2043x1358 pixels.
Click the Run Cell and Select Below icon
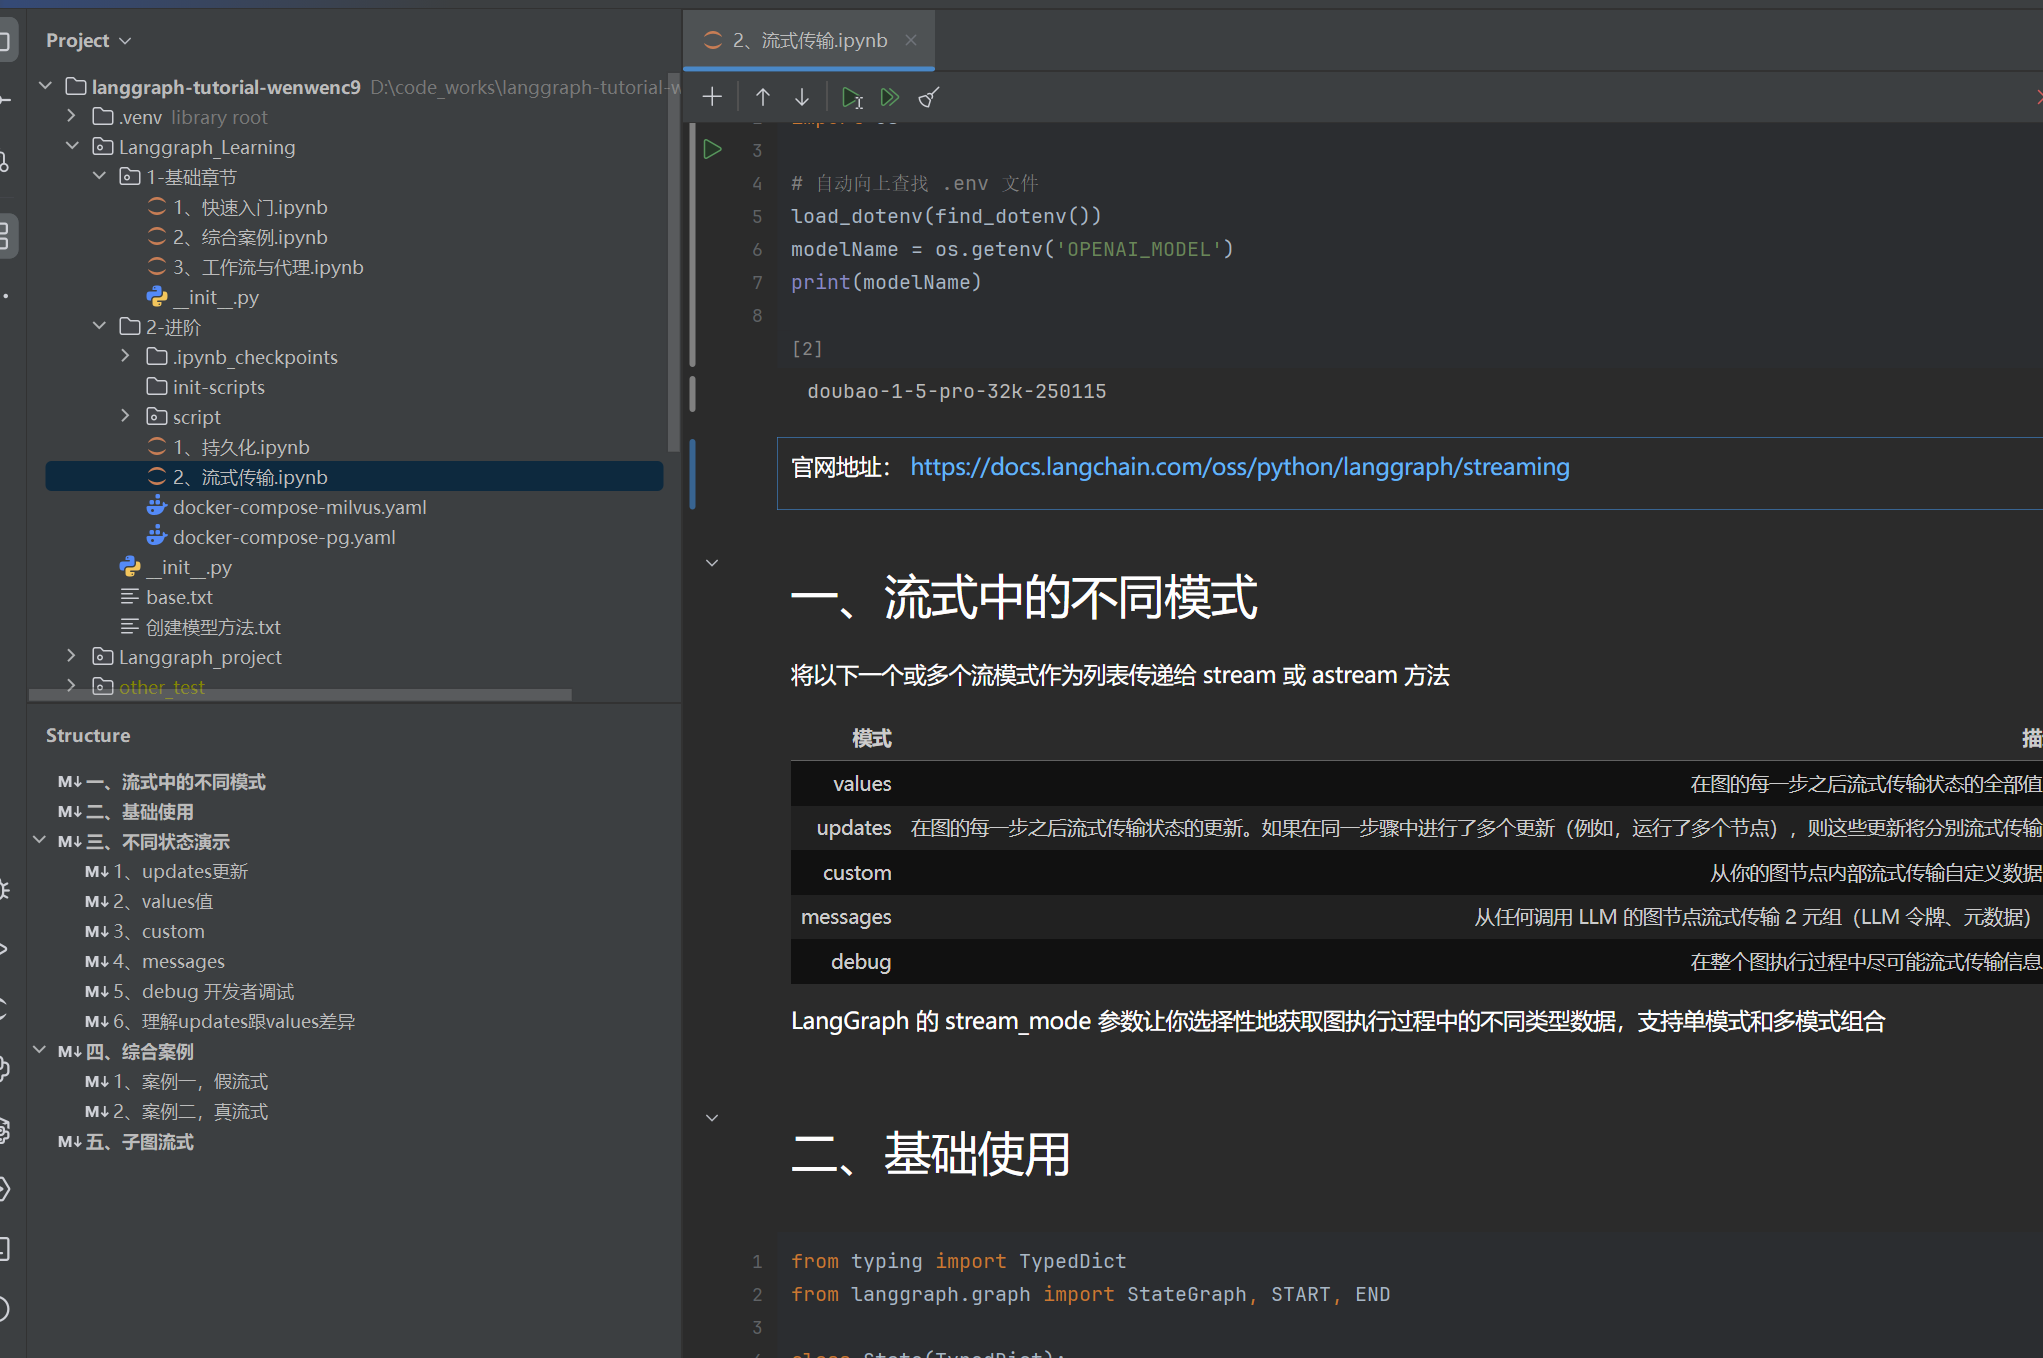point(851,97)
